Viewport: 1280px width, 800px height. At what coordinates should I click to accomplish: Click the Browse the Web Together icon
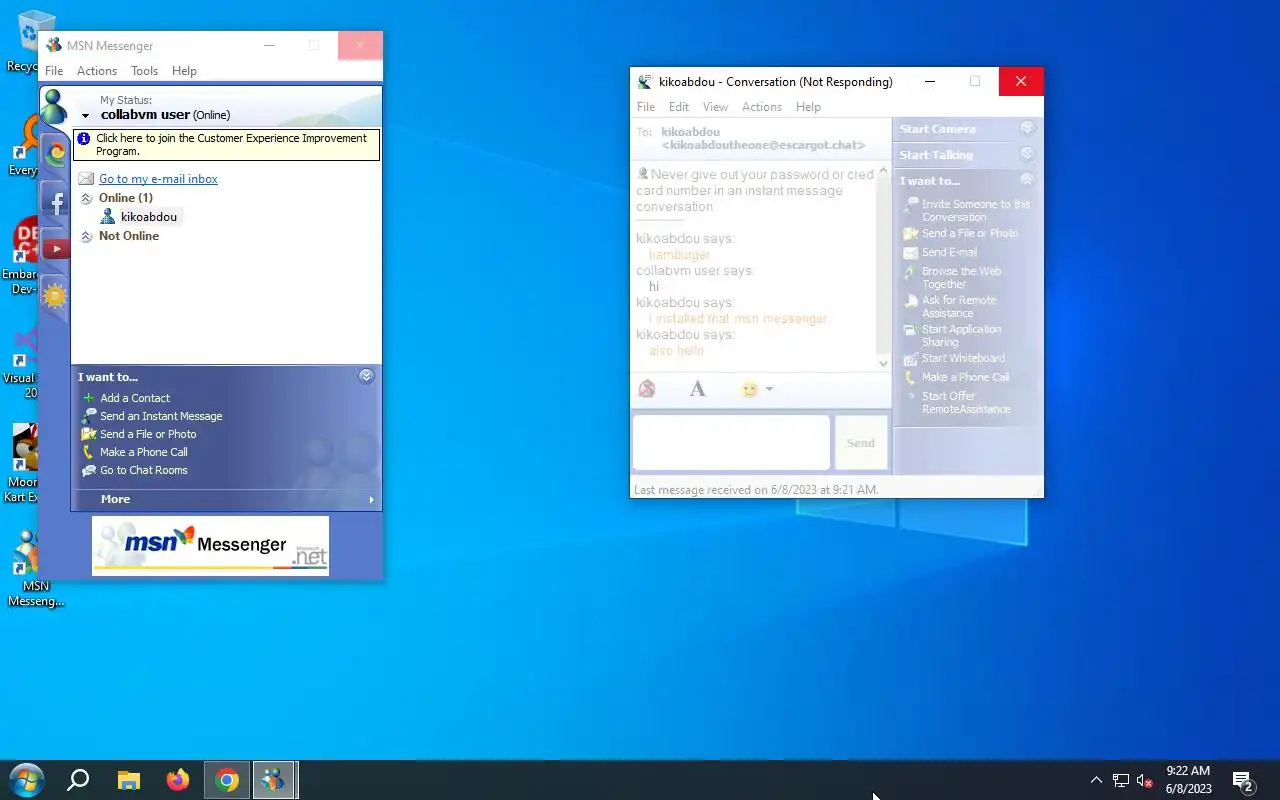(x=910, y=272)
